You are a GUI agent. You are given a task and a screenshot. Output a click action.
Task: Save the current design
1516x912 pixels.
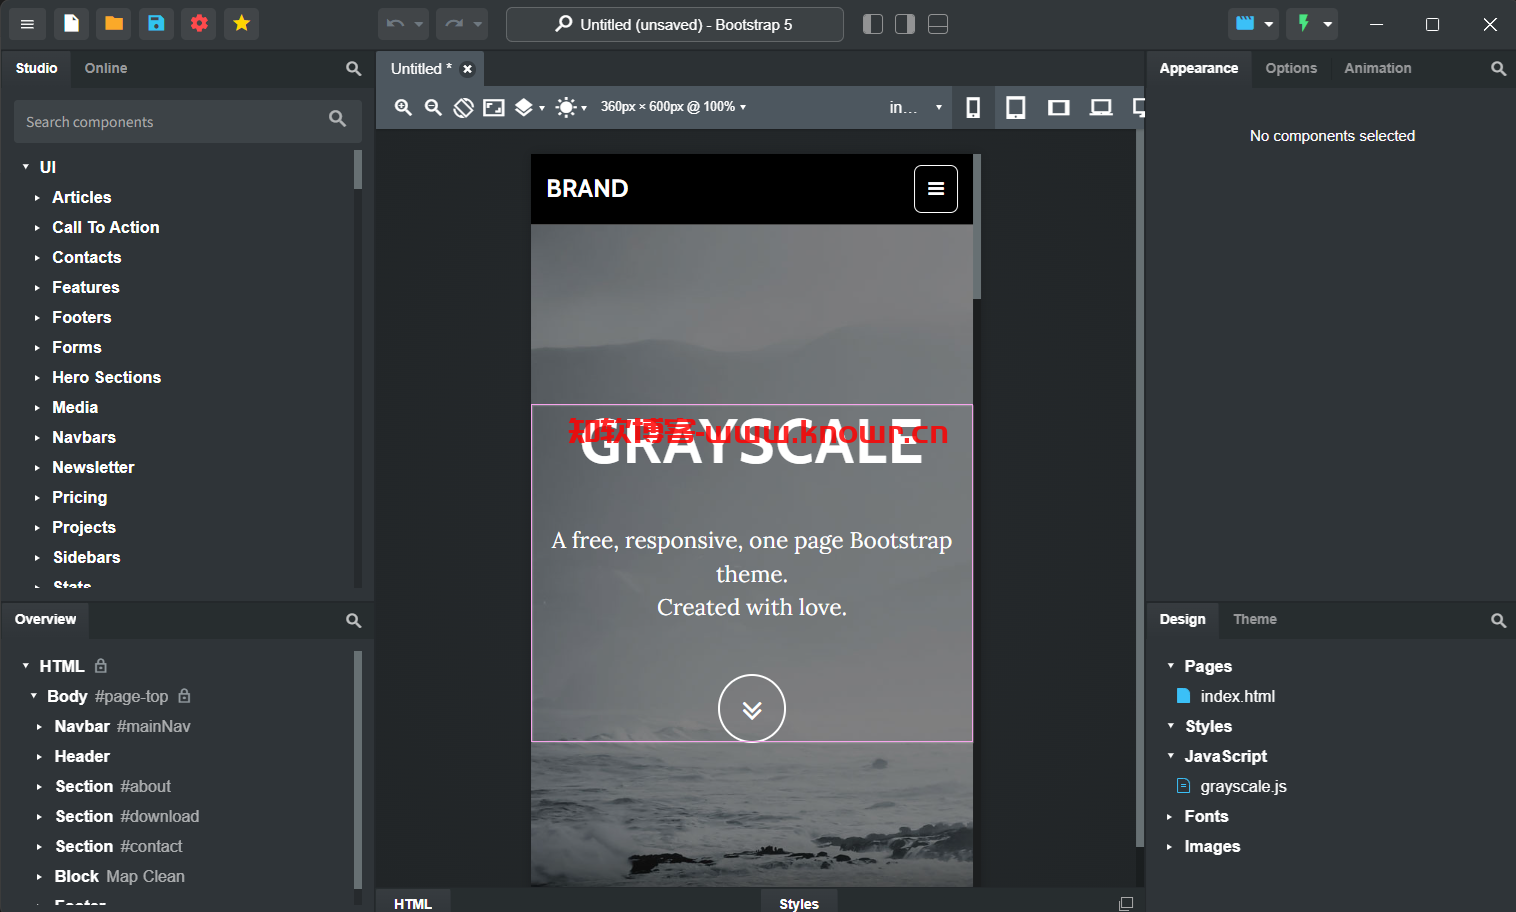[156, 24]
